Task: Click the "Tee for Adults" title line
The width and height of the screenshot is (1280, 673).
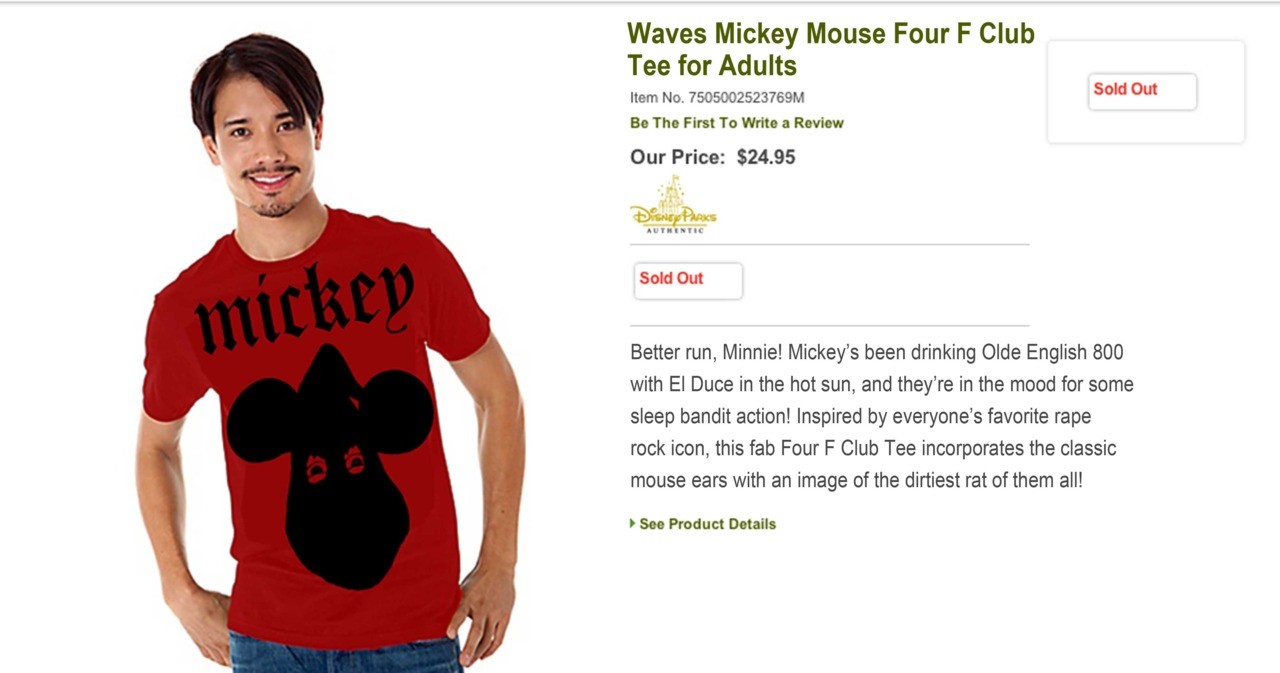Action: (x=712, y=66)
